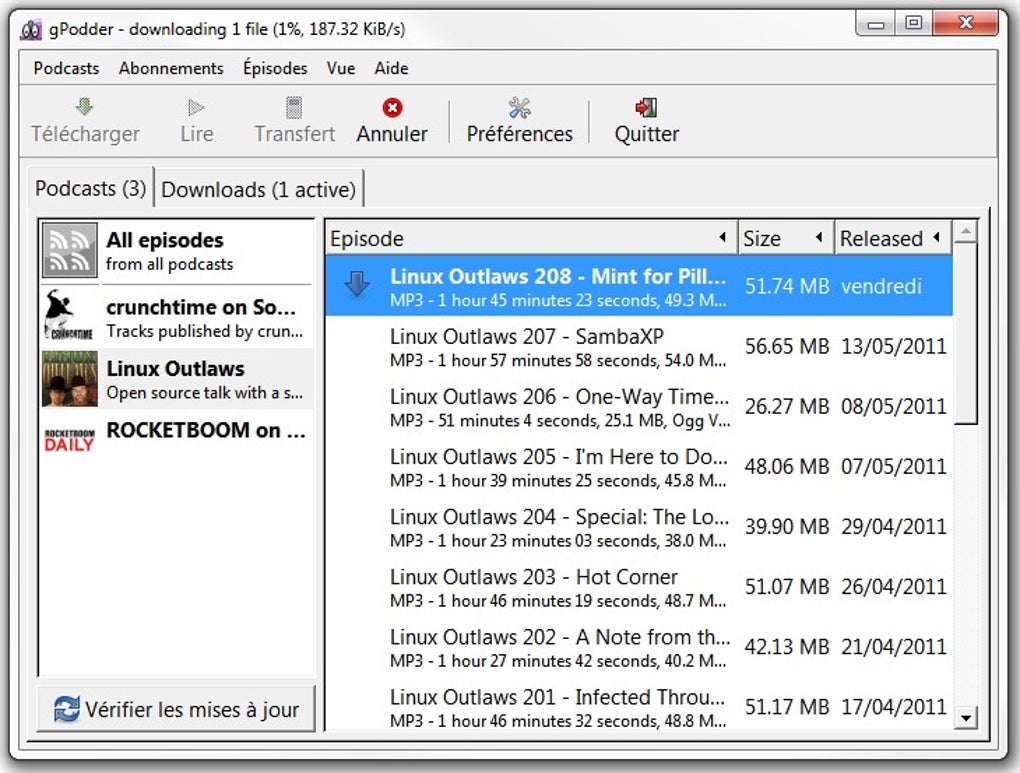1020x773 pixels.
Task: Click the 26/04/2011 release date
Action: point(894,587)
